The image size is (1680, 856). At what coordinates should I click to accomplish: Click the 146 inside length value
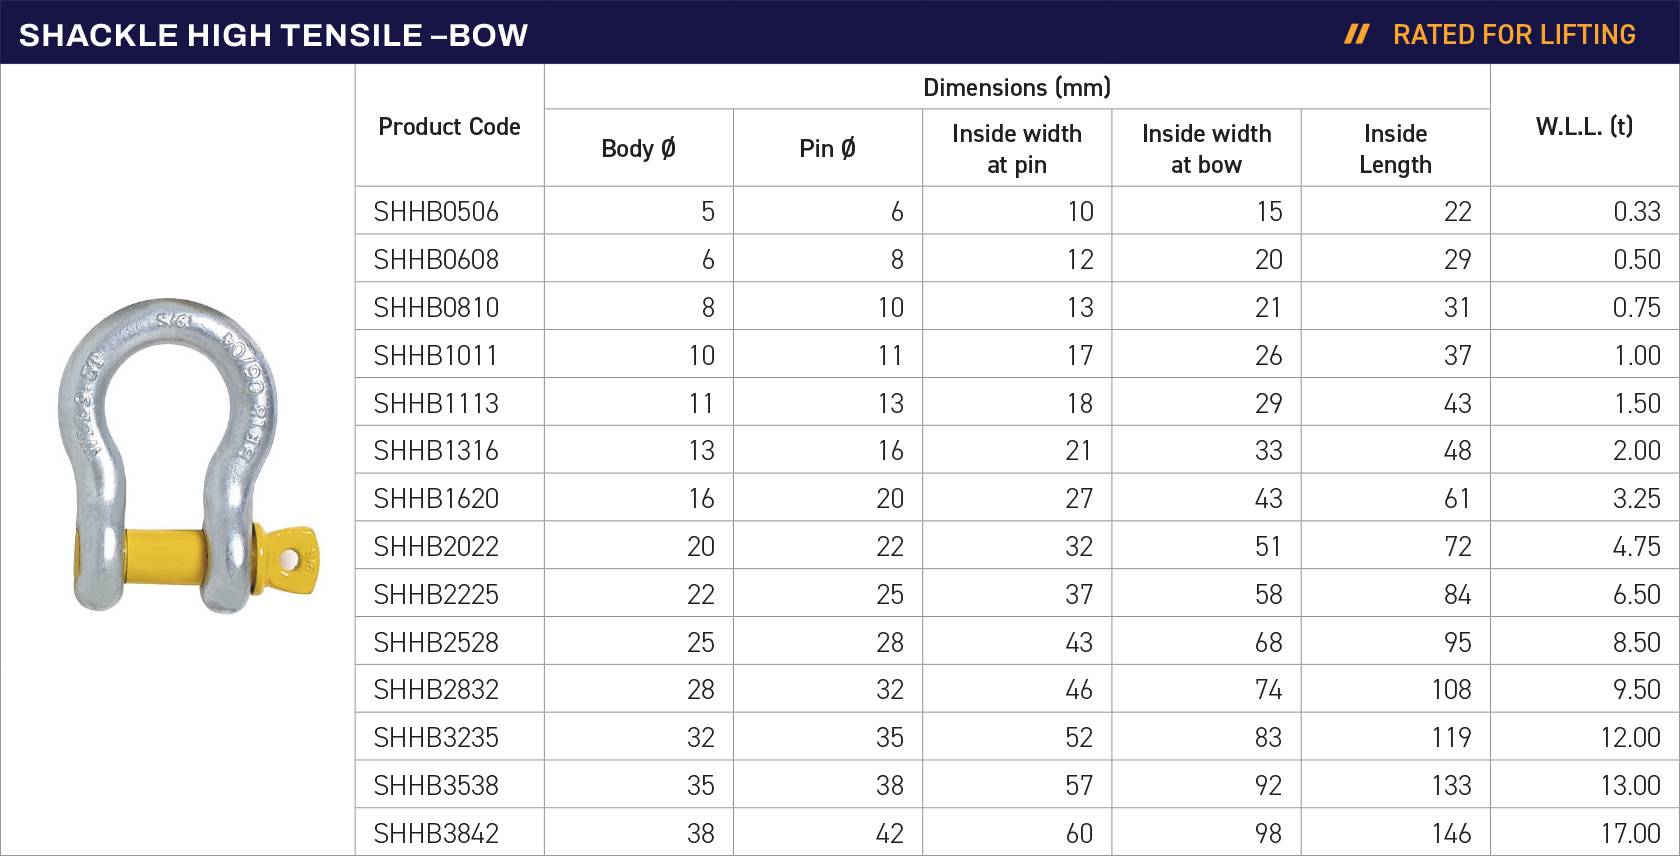coord(1451,834)
